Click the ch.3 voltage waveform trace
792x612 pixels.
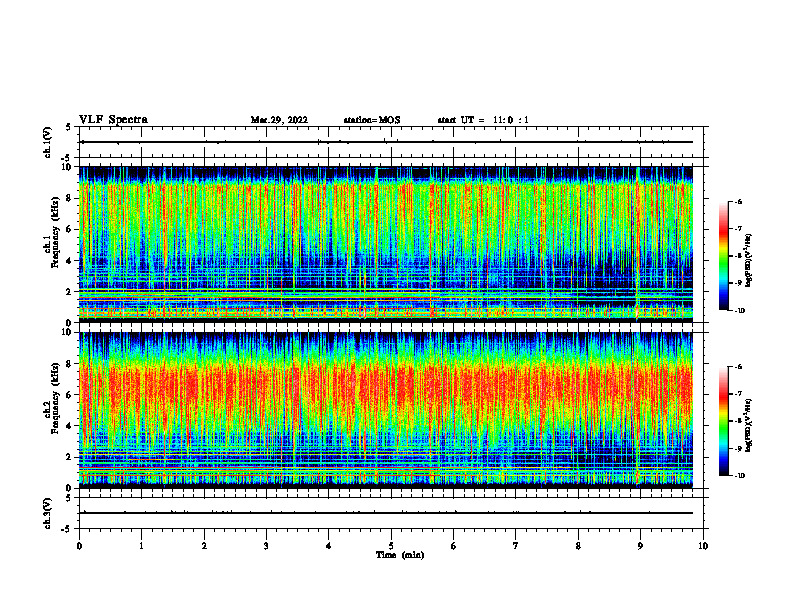(386, 513)
